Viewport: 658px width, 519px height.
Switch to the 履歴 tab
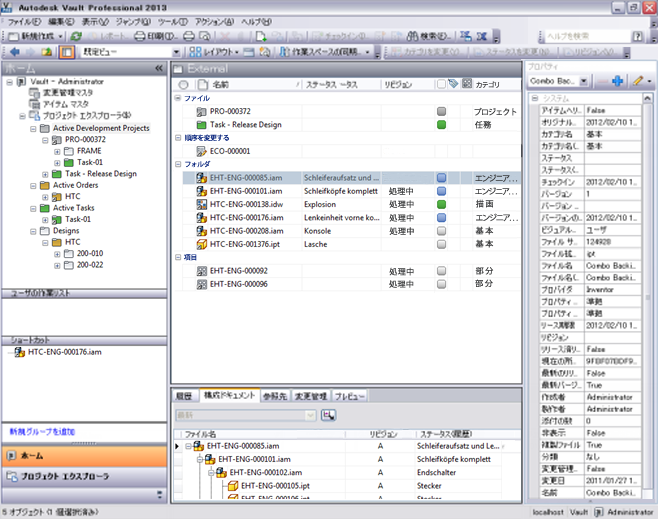[x=185, y=396]
